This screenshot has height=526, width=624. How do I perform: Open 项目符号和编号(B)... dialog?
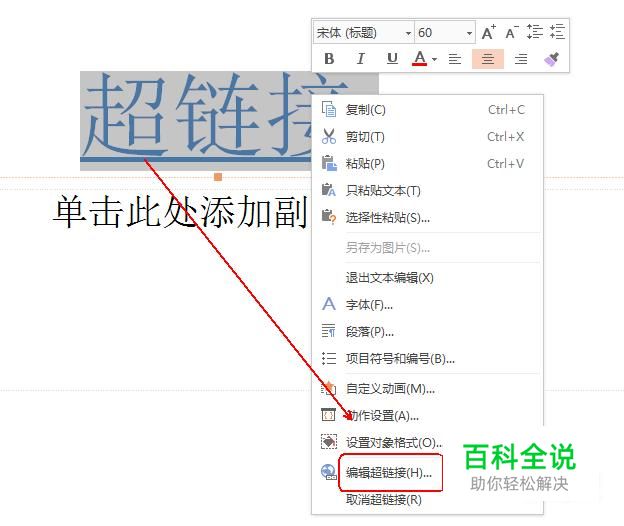point(428,359)
